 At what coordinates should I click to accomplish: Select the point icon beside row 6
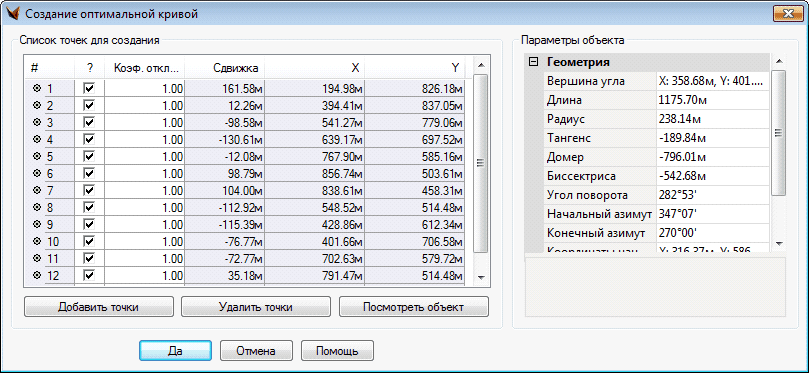[x=37, y=173]
